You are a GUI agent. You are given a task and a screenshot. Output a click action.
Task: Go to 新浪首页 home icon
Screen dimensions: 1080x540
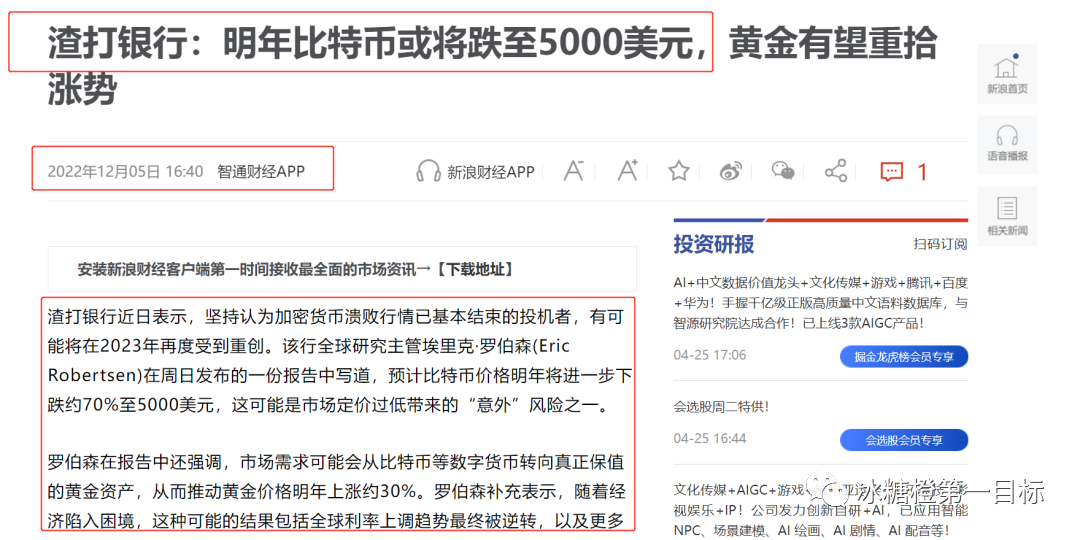[1007, 74]
